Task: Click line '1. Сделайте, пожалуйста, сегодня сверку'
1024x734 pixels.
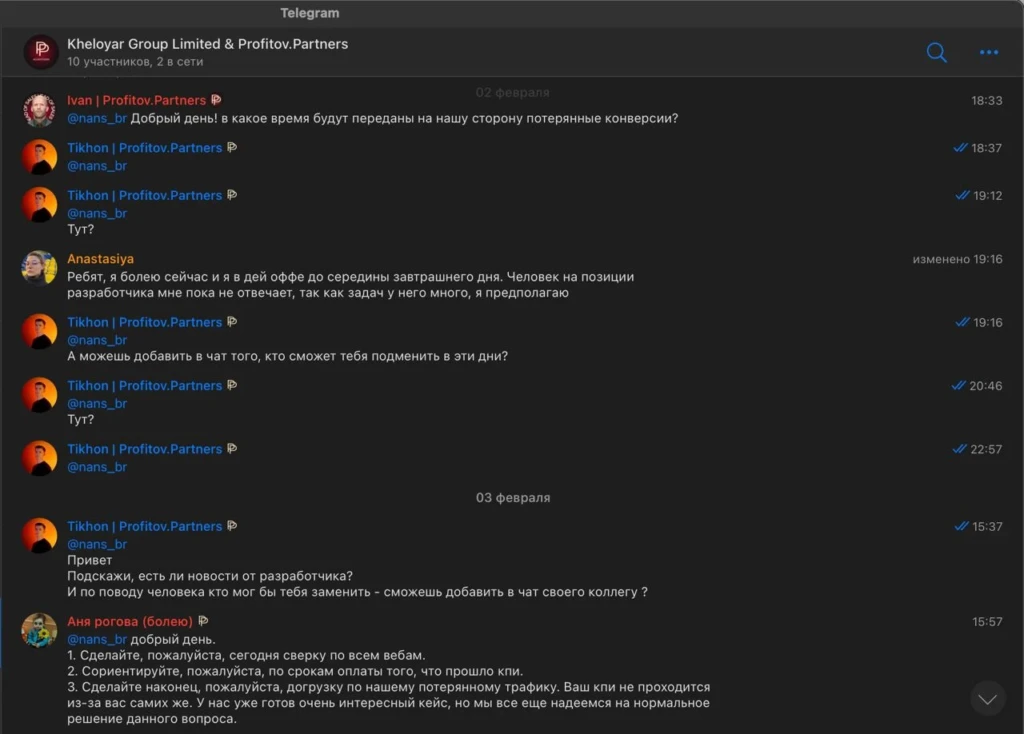Action: (x=246, y=655)
